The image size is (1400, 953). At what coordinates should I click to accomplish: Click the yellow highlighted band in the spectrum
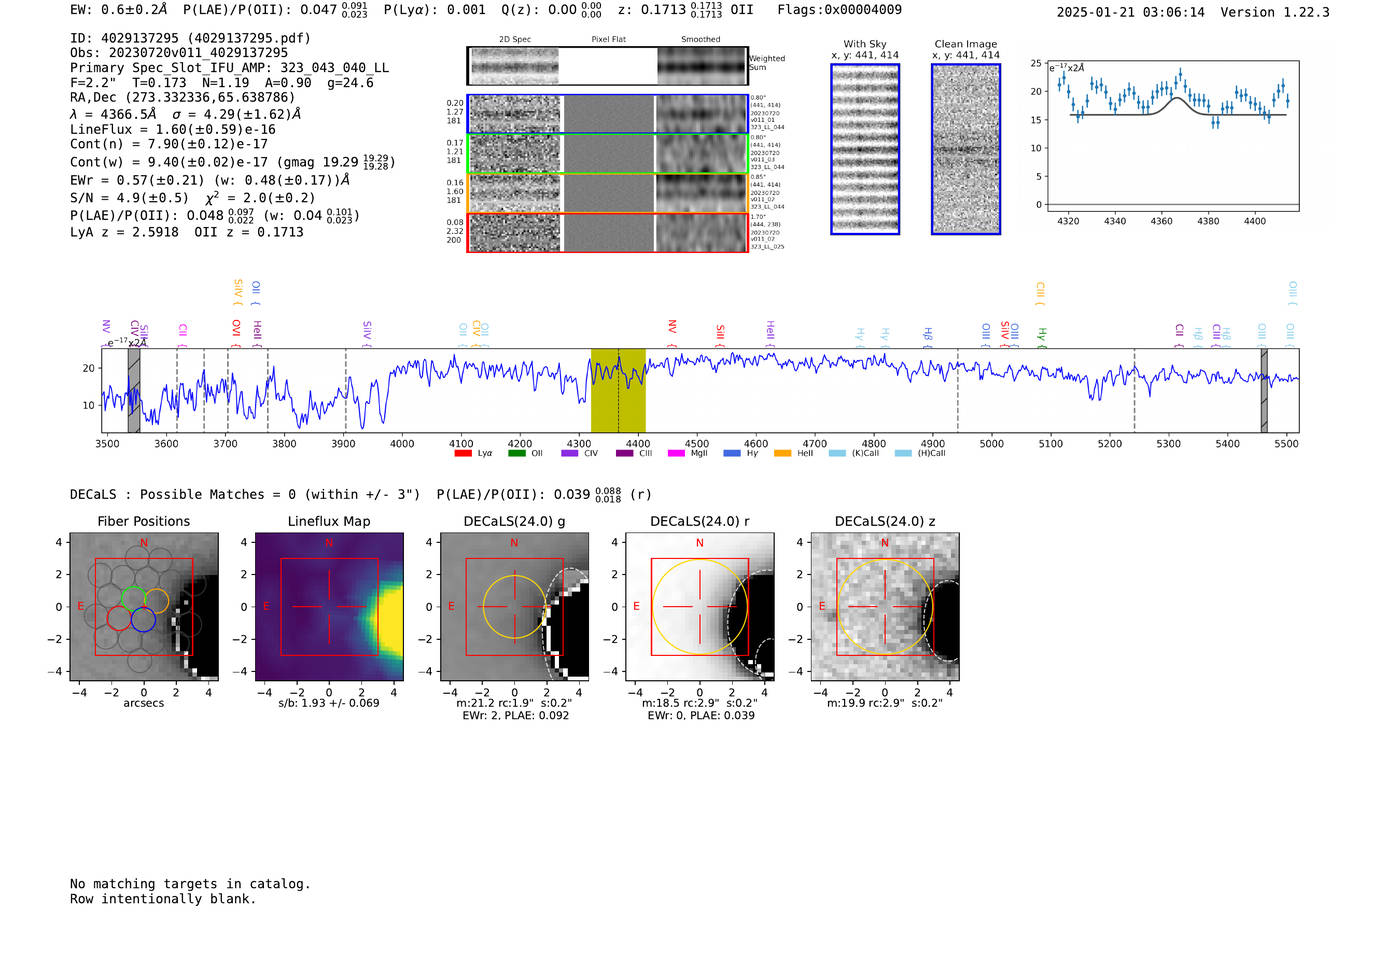pyautogui.click(x=618, y=390)
